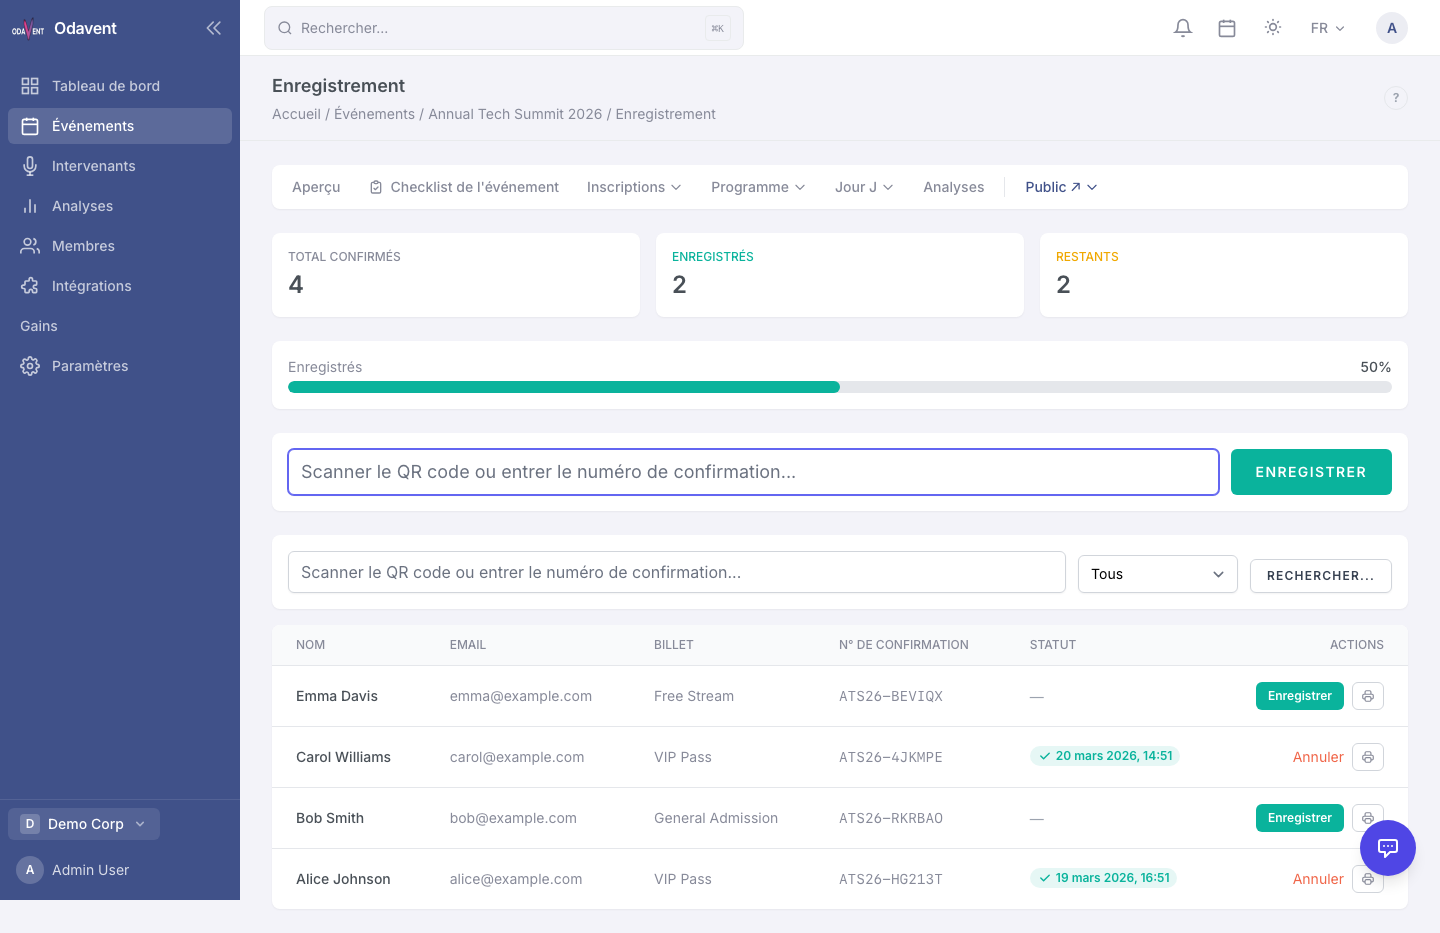The height and width of the screenshot is (933, 1440).
Task: Switch to the Checklist de l'événement tab
Action: tap(464, 187)
